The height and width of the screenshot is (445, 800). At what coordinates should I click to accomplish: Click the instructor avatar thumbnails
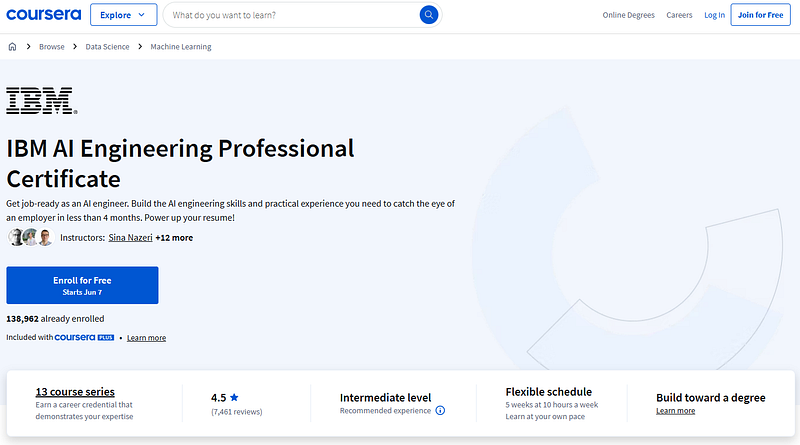click(31, 237)
